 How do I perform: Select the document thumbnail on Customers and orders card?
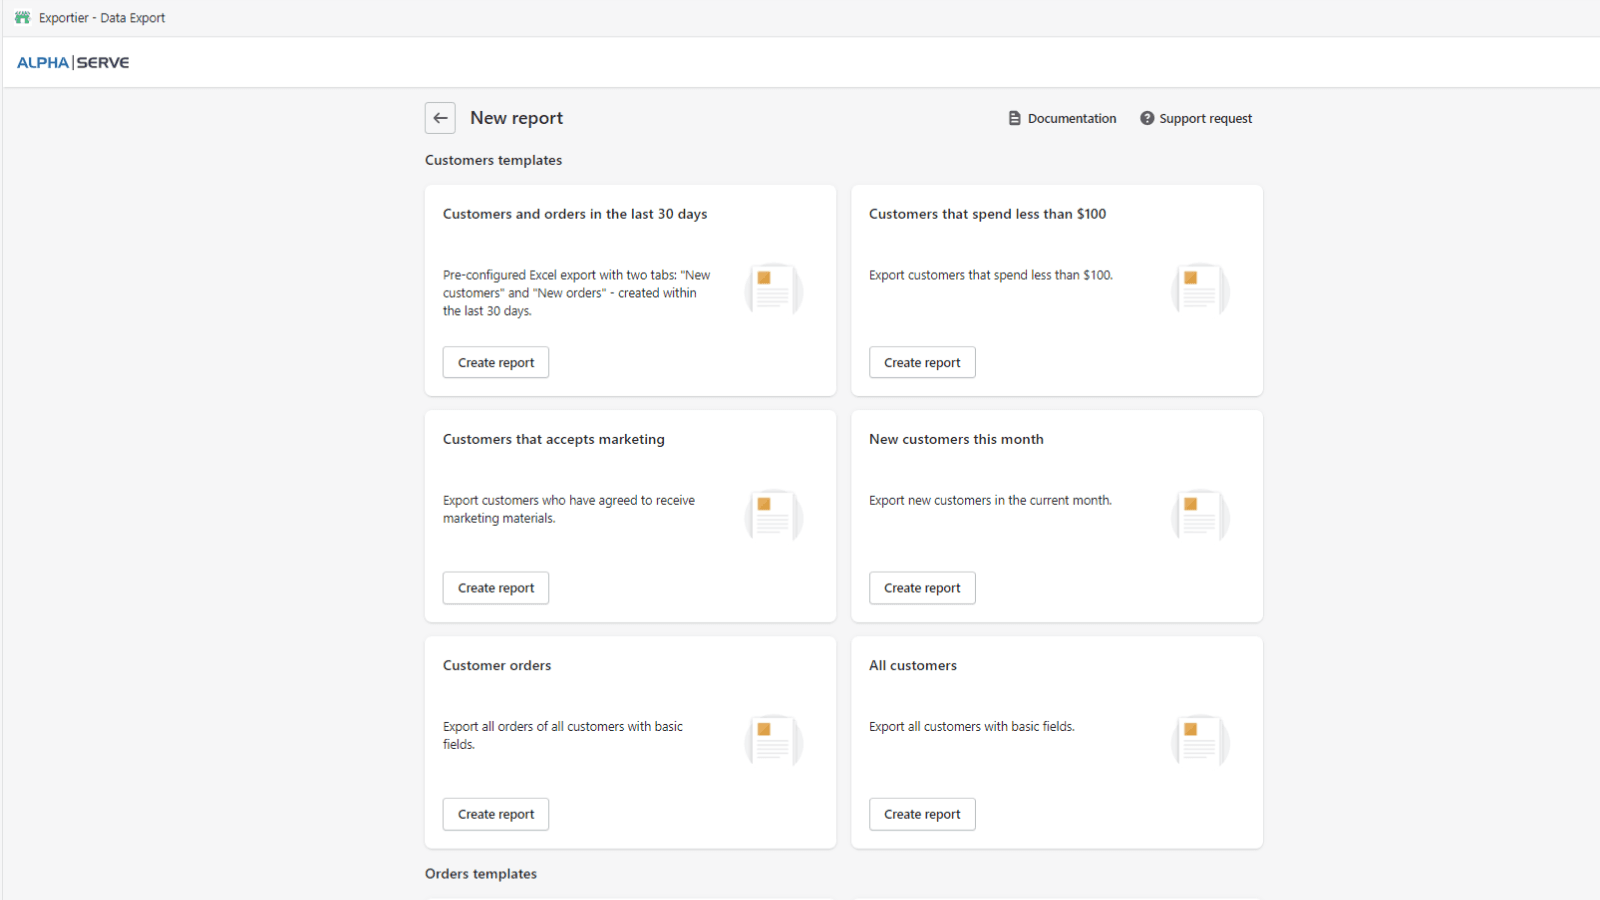pyautogui.click(x=773, y=290)
